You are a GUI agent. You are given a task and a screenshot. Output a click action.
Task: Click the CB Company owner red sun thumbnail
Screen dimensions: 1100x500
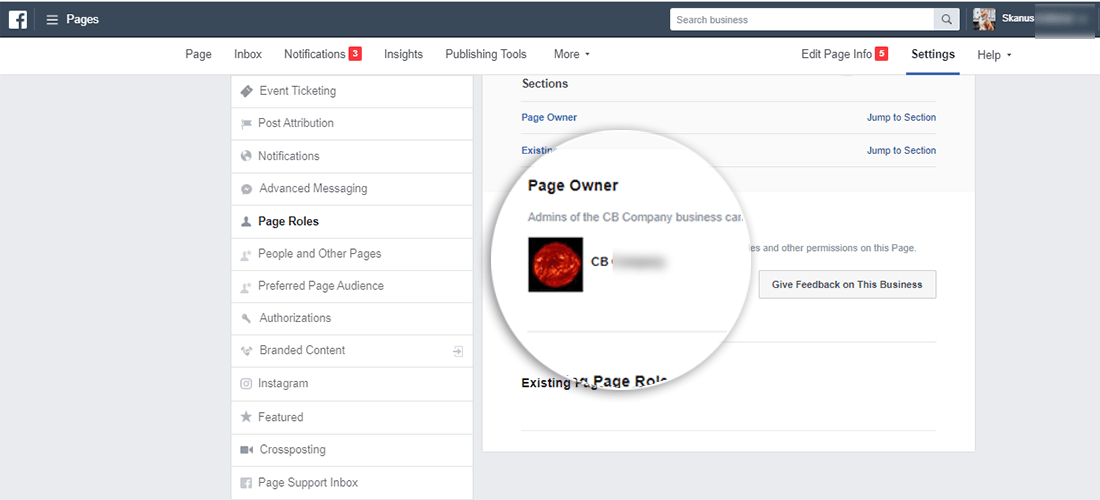tap(556, 264)
